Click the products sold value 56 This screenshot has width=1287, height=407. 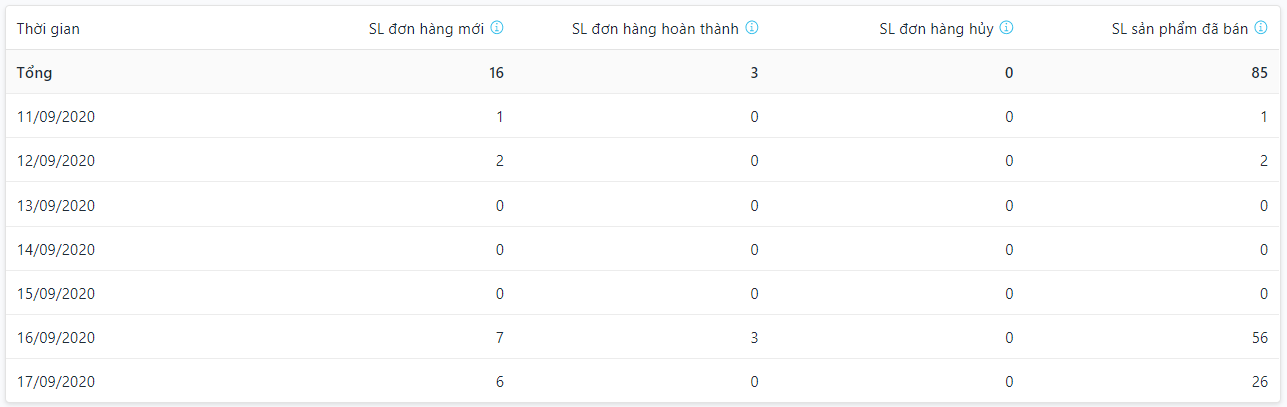pyautogui.click(x=1259, y=338)
